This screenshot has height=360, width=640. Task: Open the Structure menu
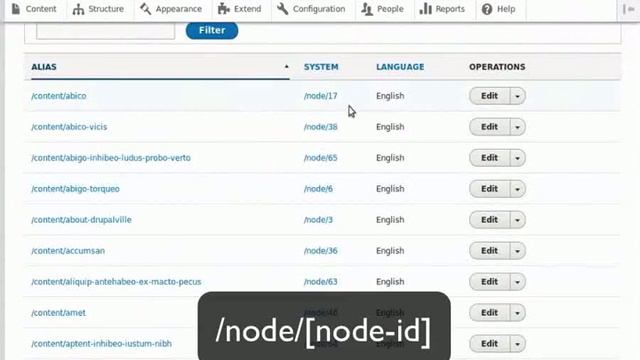coord(99,9)
